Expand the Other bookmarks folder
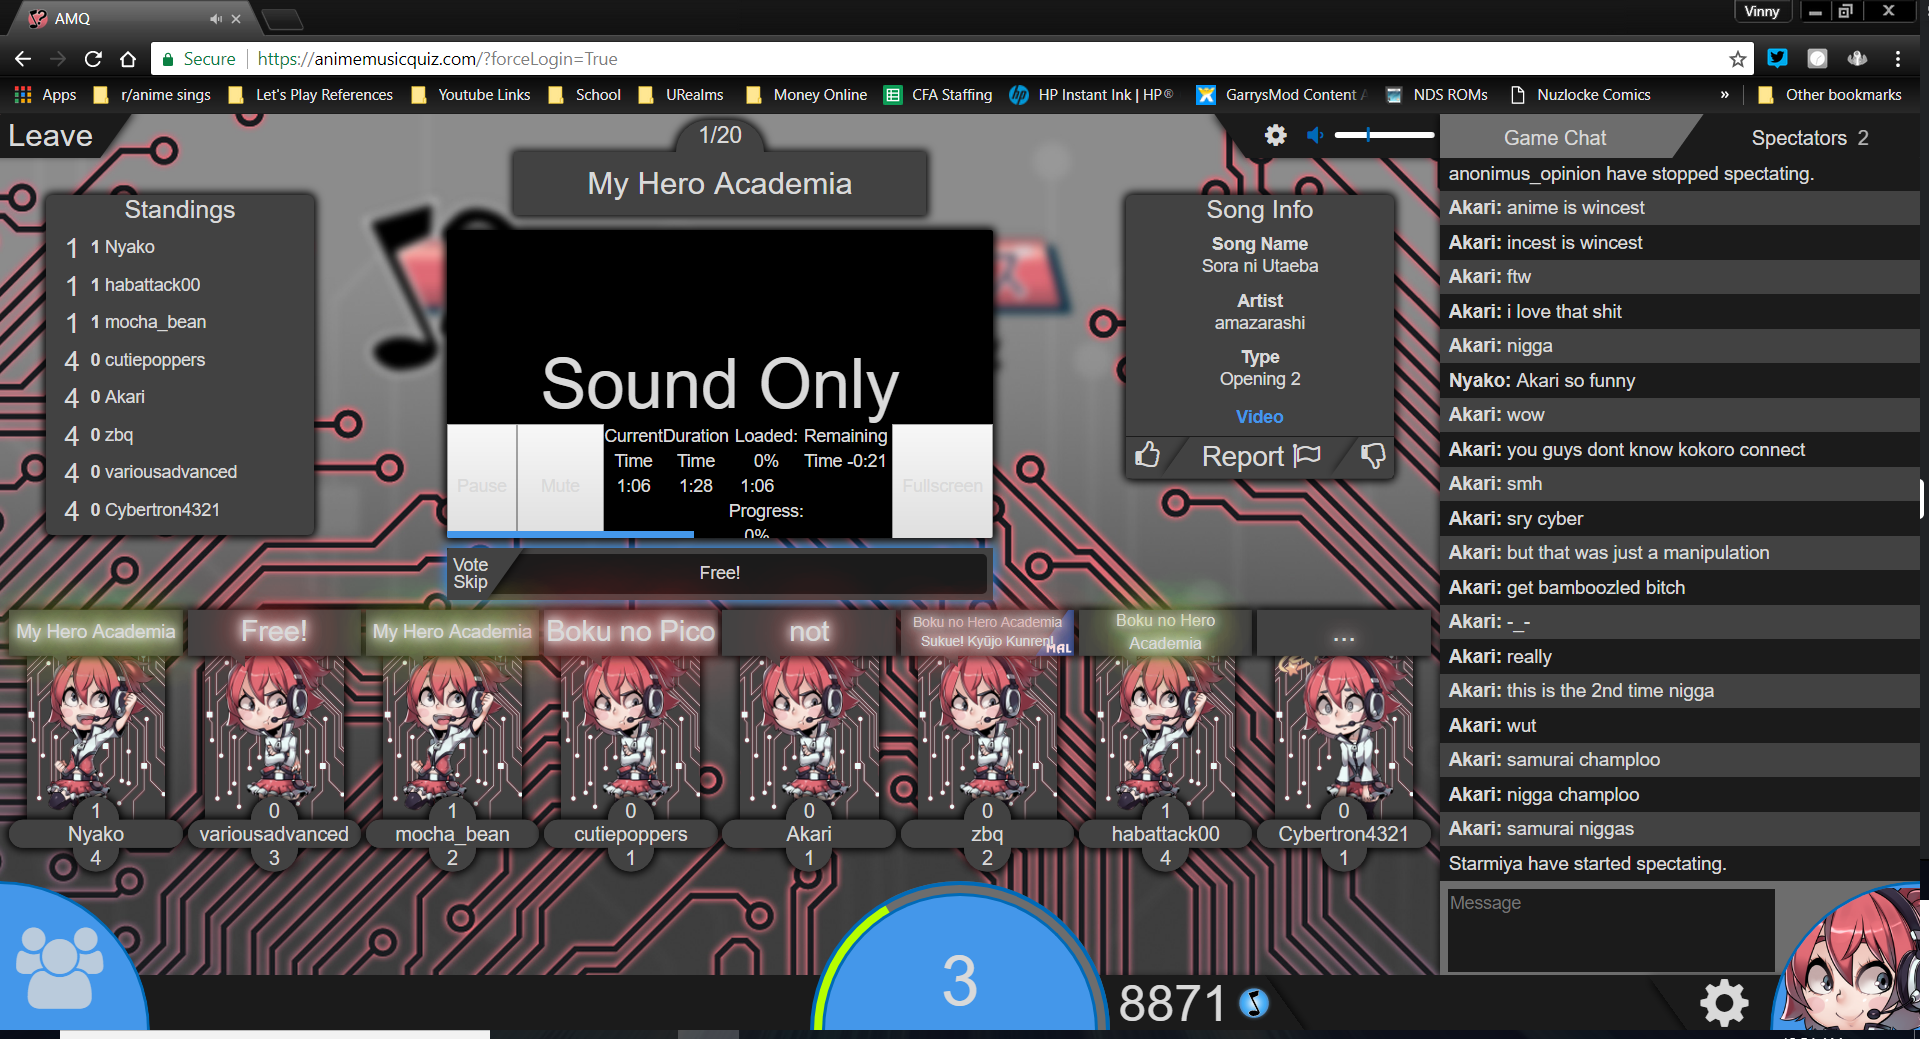The height and width of the screenshot is (1039, 1929). (x=1830, y=95)
